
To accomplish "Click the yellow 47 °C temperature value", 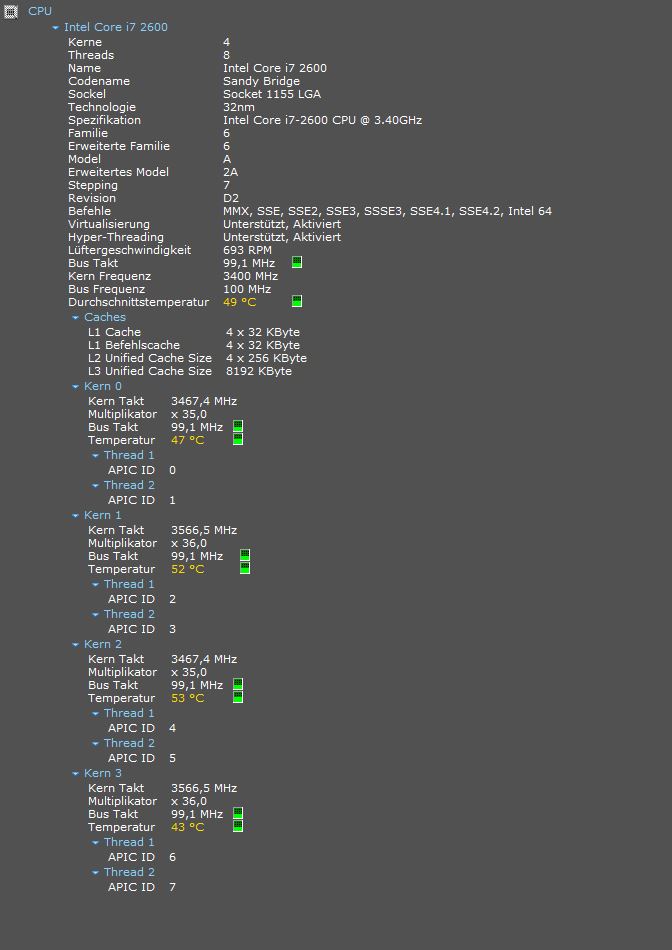I will pos(187,440).
